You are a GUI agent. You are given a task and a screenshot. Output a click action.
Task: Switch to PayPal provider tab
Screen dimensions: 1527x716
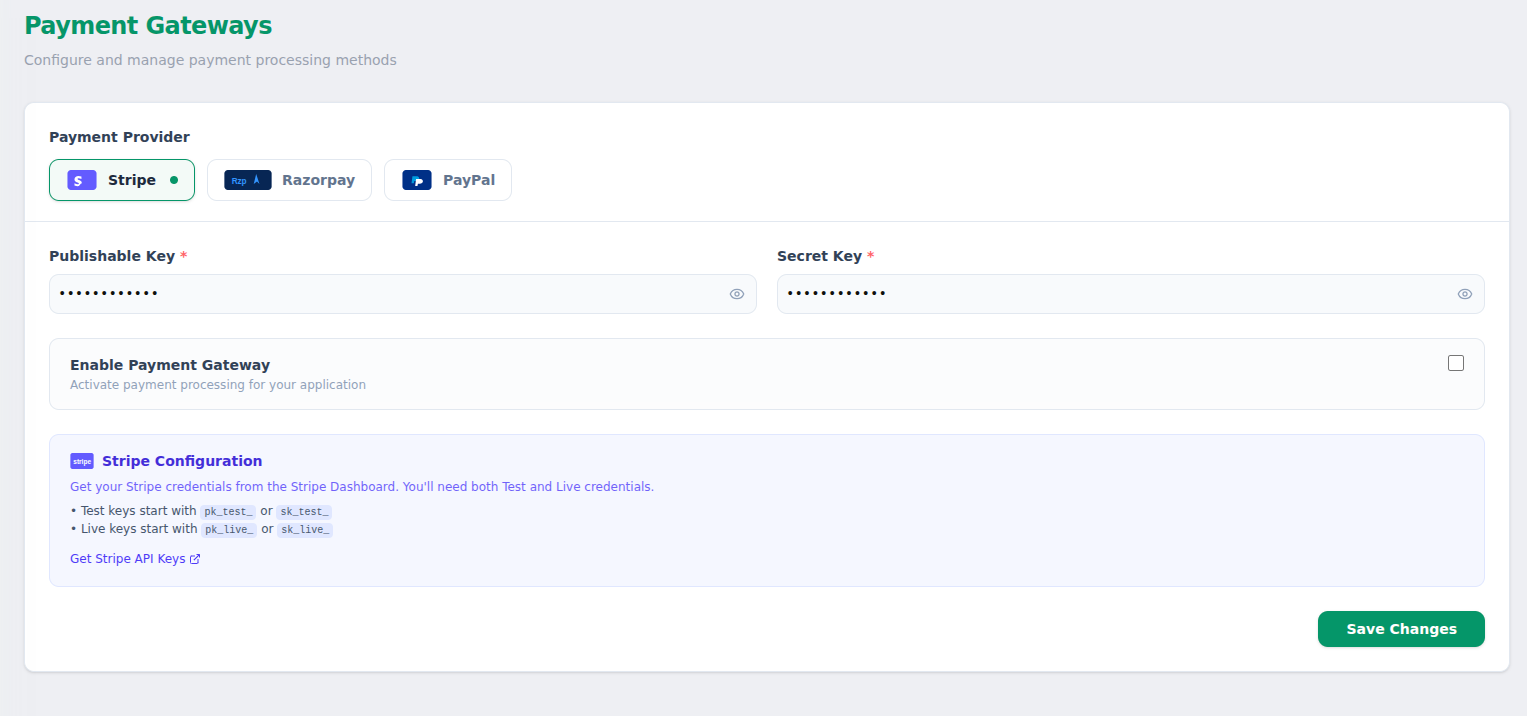point(448,180)
